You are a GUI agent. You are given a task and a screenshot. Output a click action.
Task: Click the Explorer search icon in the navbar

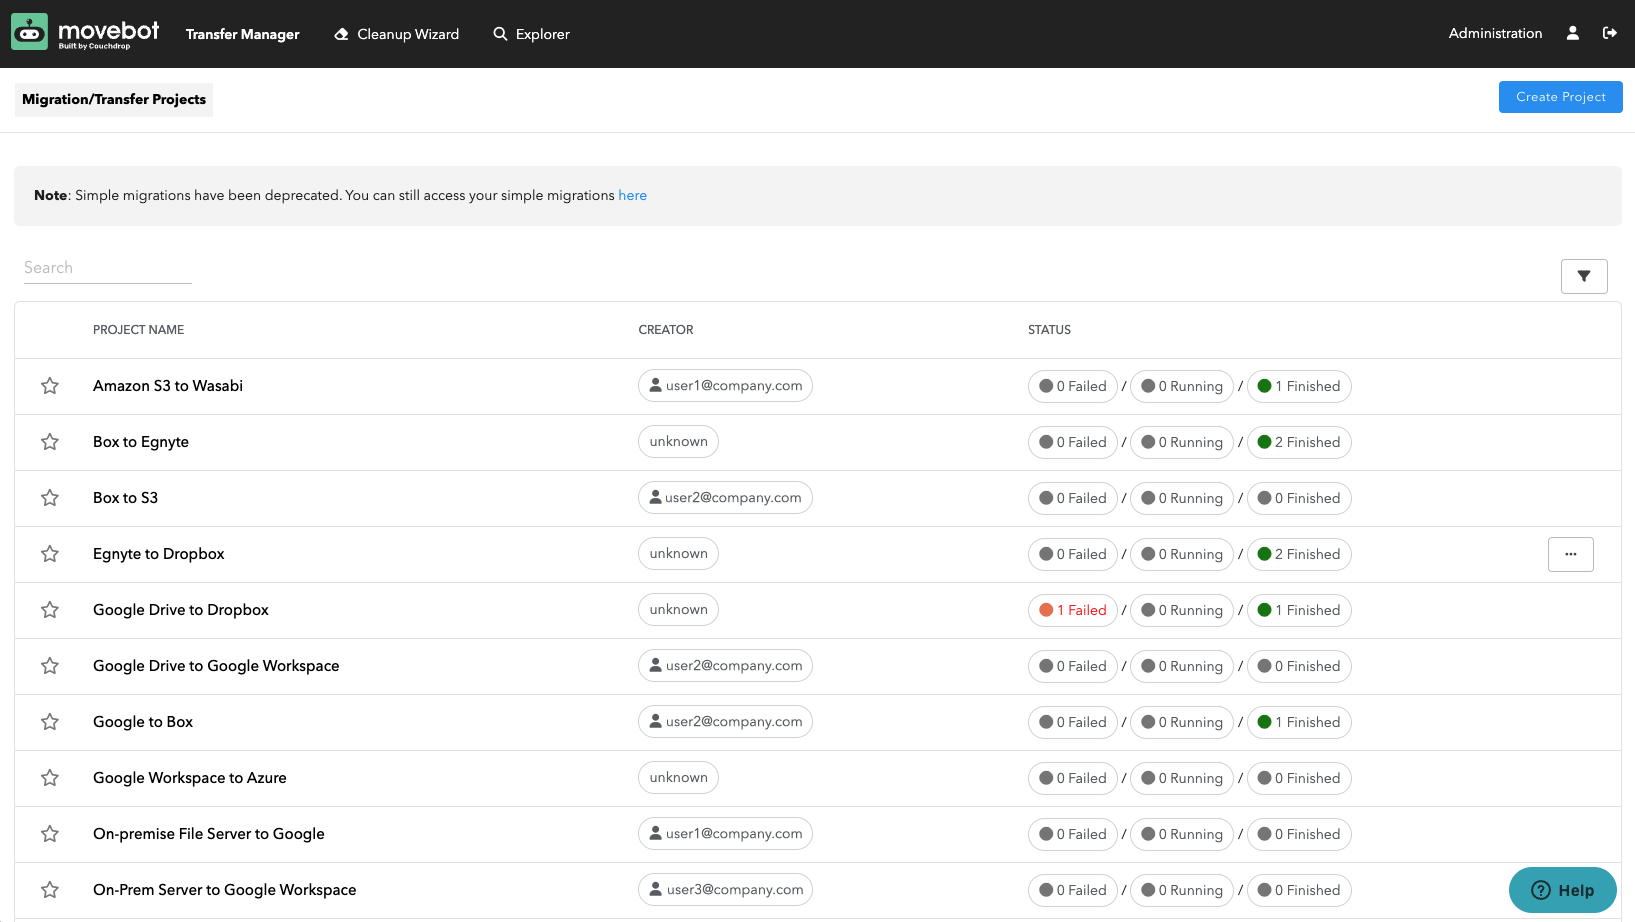tap(500, 34)
